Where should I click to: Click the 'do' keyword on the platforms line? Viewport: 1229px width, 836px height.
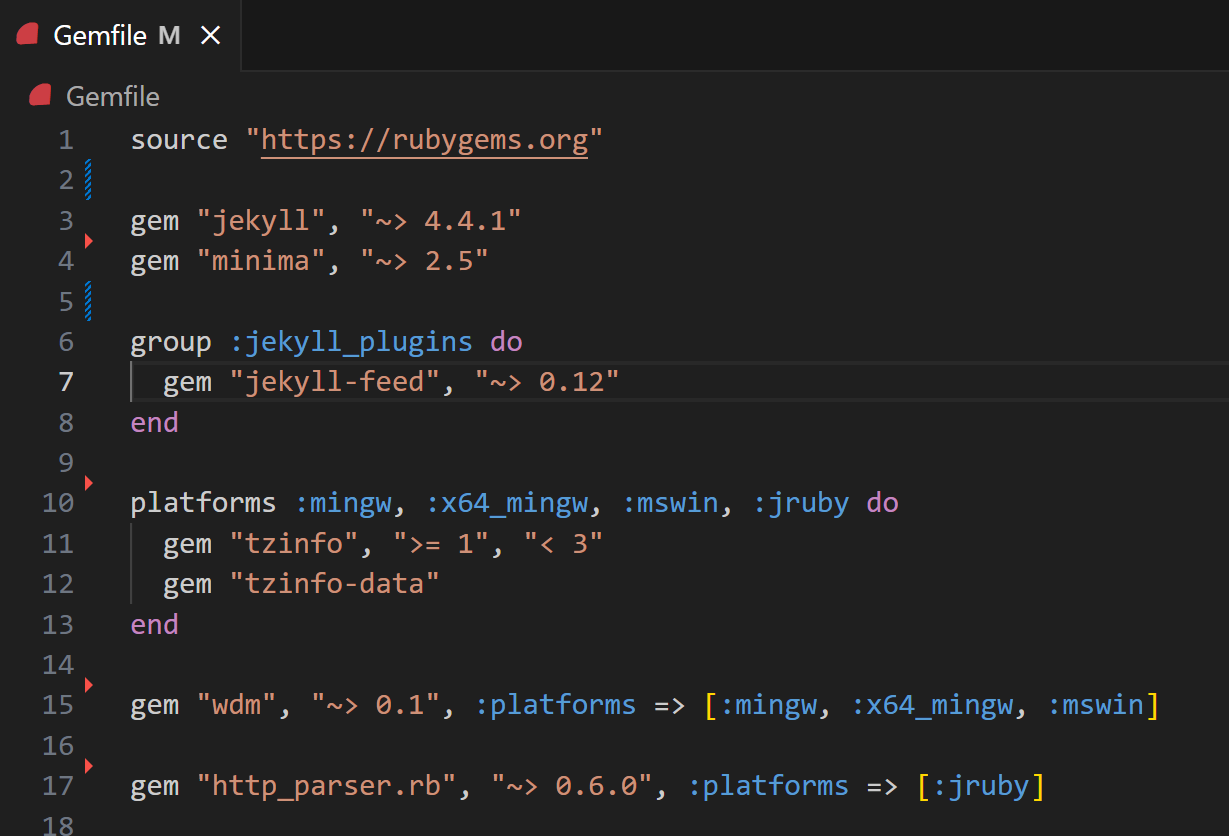coord(882,503)
